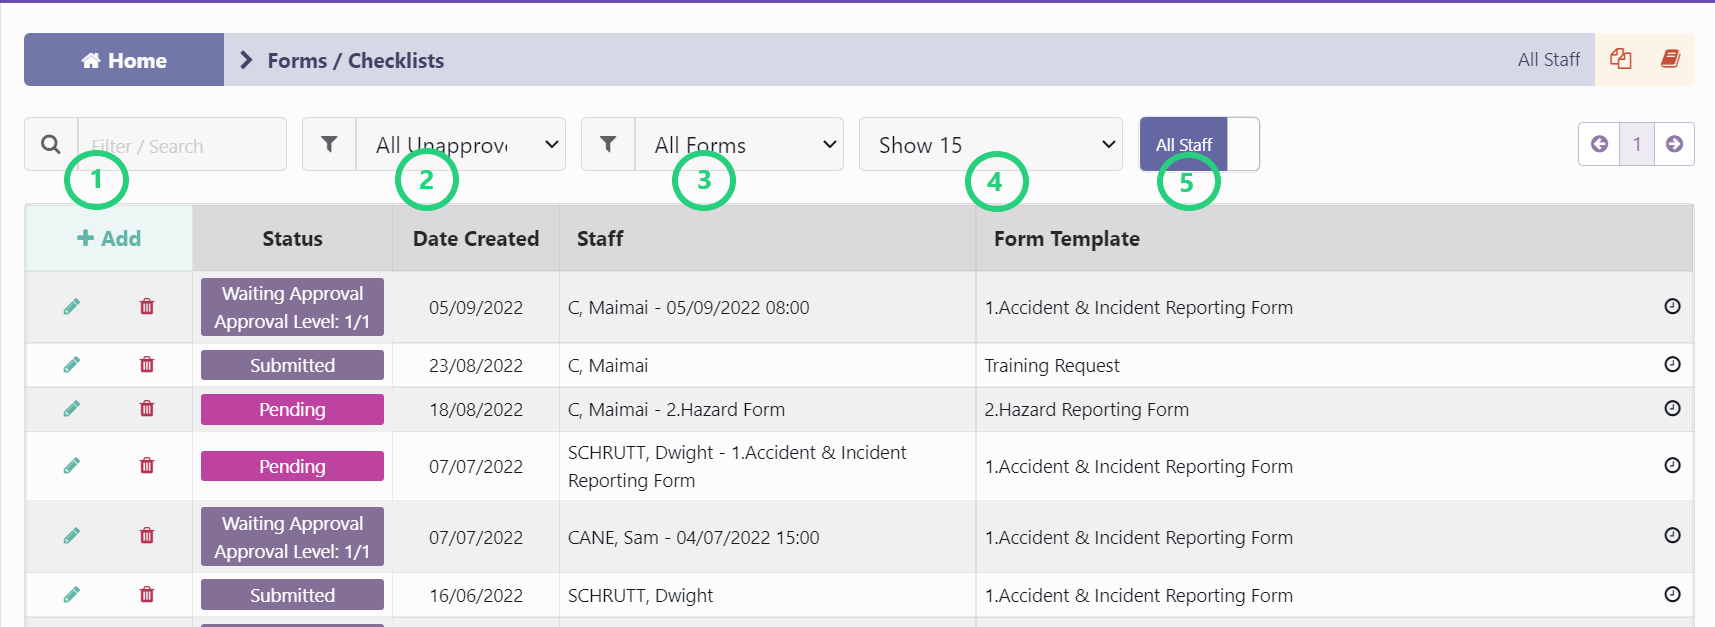The image size is (1715, 627).
Task: Click All Staff label in breadcrumb bar
Action: tap(1549, 59)
